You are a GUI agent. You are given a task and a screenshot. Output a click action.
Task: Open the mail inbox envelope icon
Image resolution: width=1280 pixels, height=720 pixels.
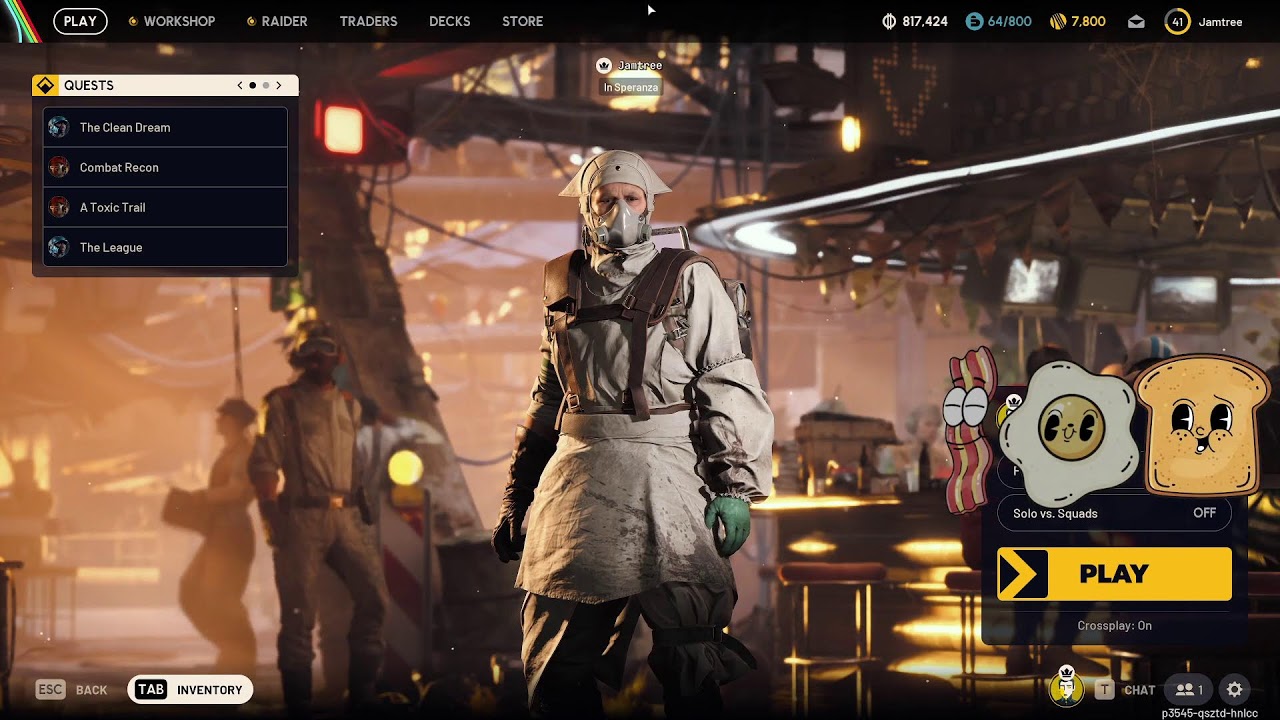[1136, 21]
